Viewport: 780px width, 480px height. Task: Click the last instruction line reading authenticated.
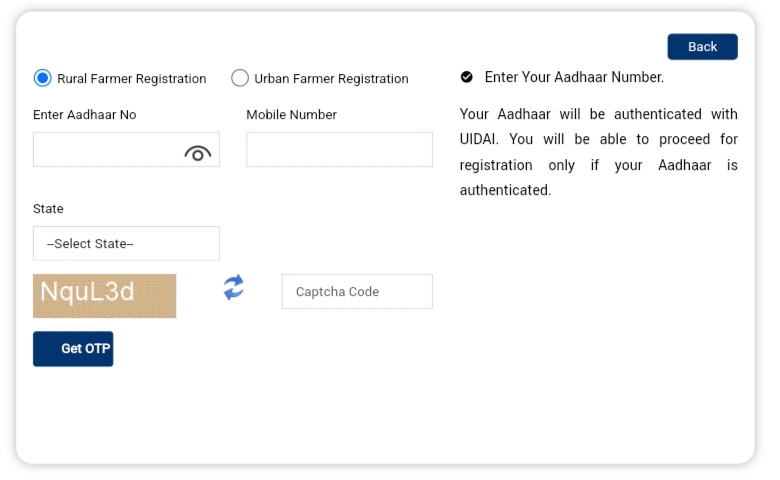tap(505, 190)
